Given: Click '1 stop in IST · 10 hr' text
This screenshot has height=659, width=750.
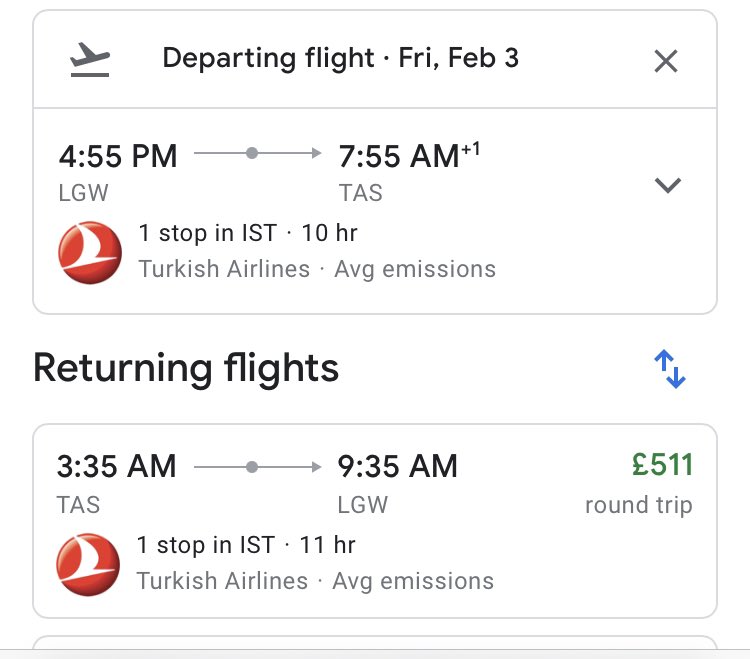Looking at the screenshot, I should [248, 233].
